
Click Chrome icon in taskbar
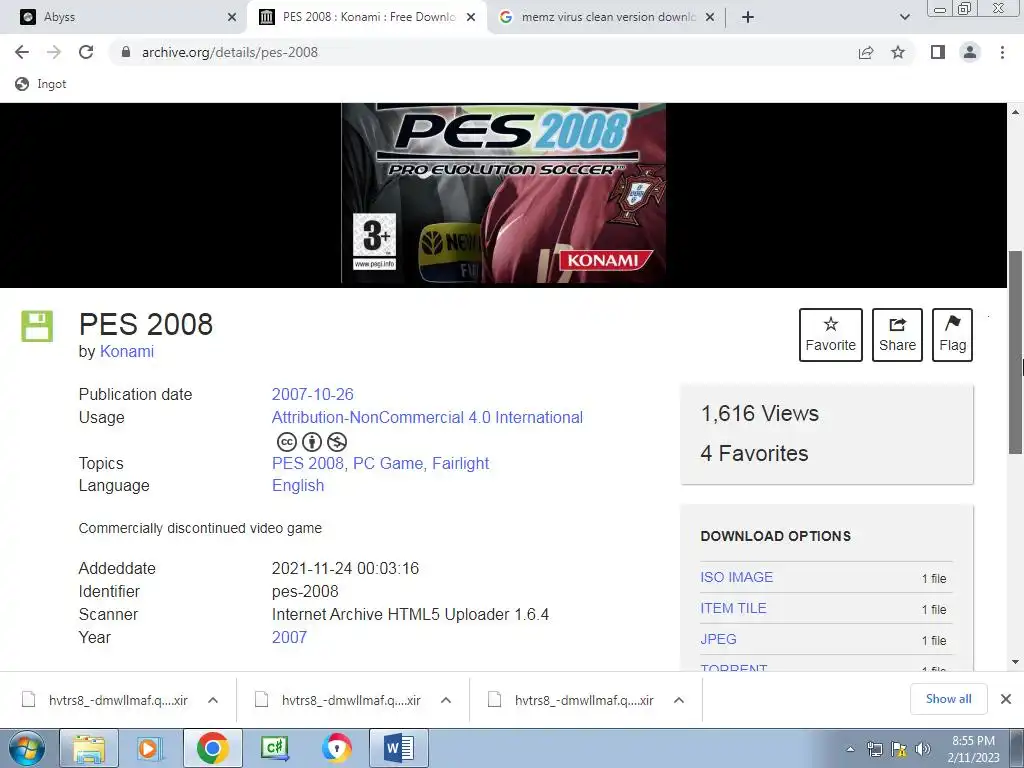(212, 748)
